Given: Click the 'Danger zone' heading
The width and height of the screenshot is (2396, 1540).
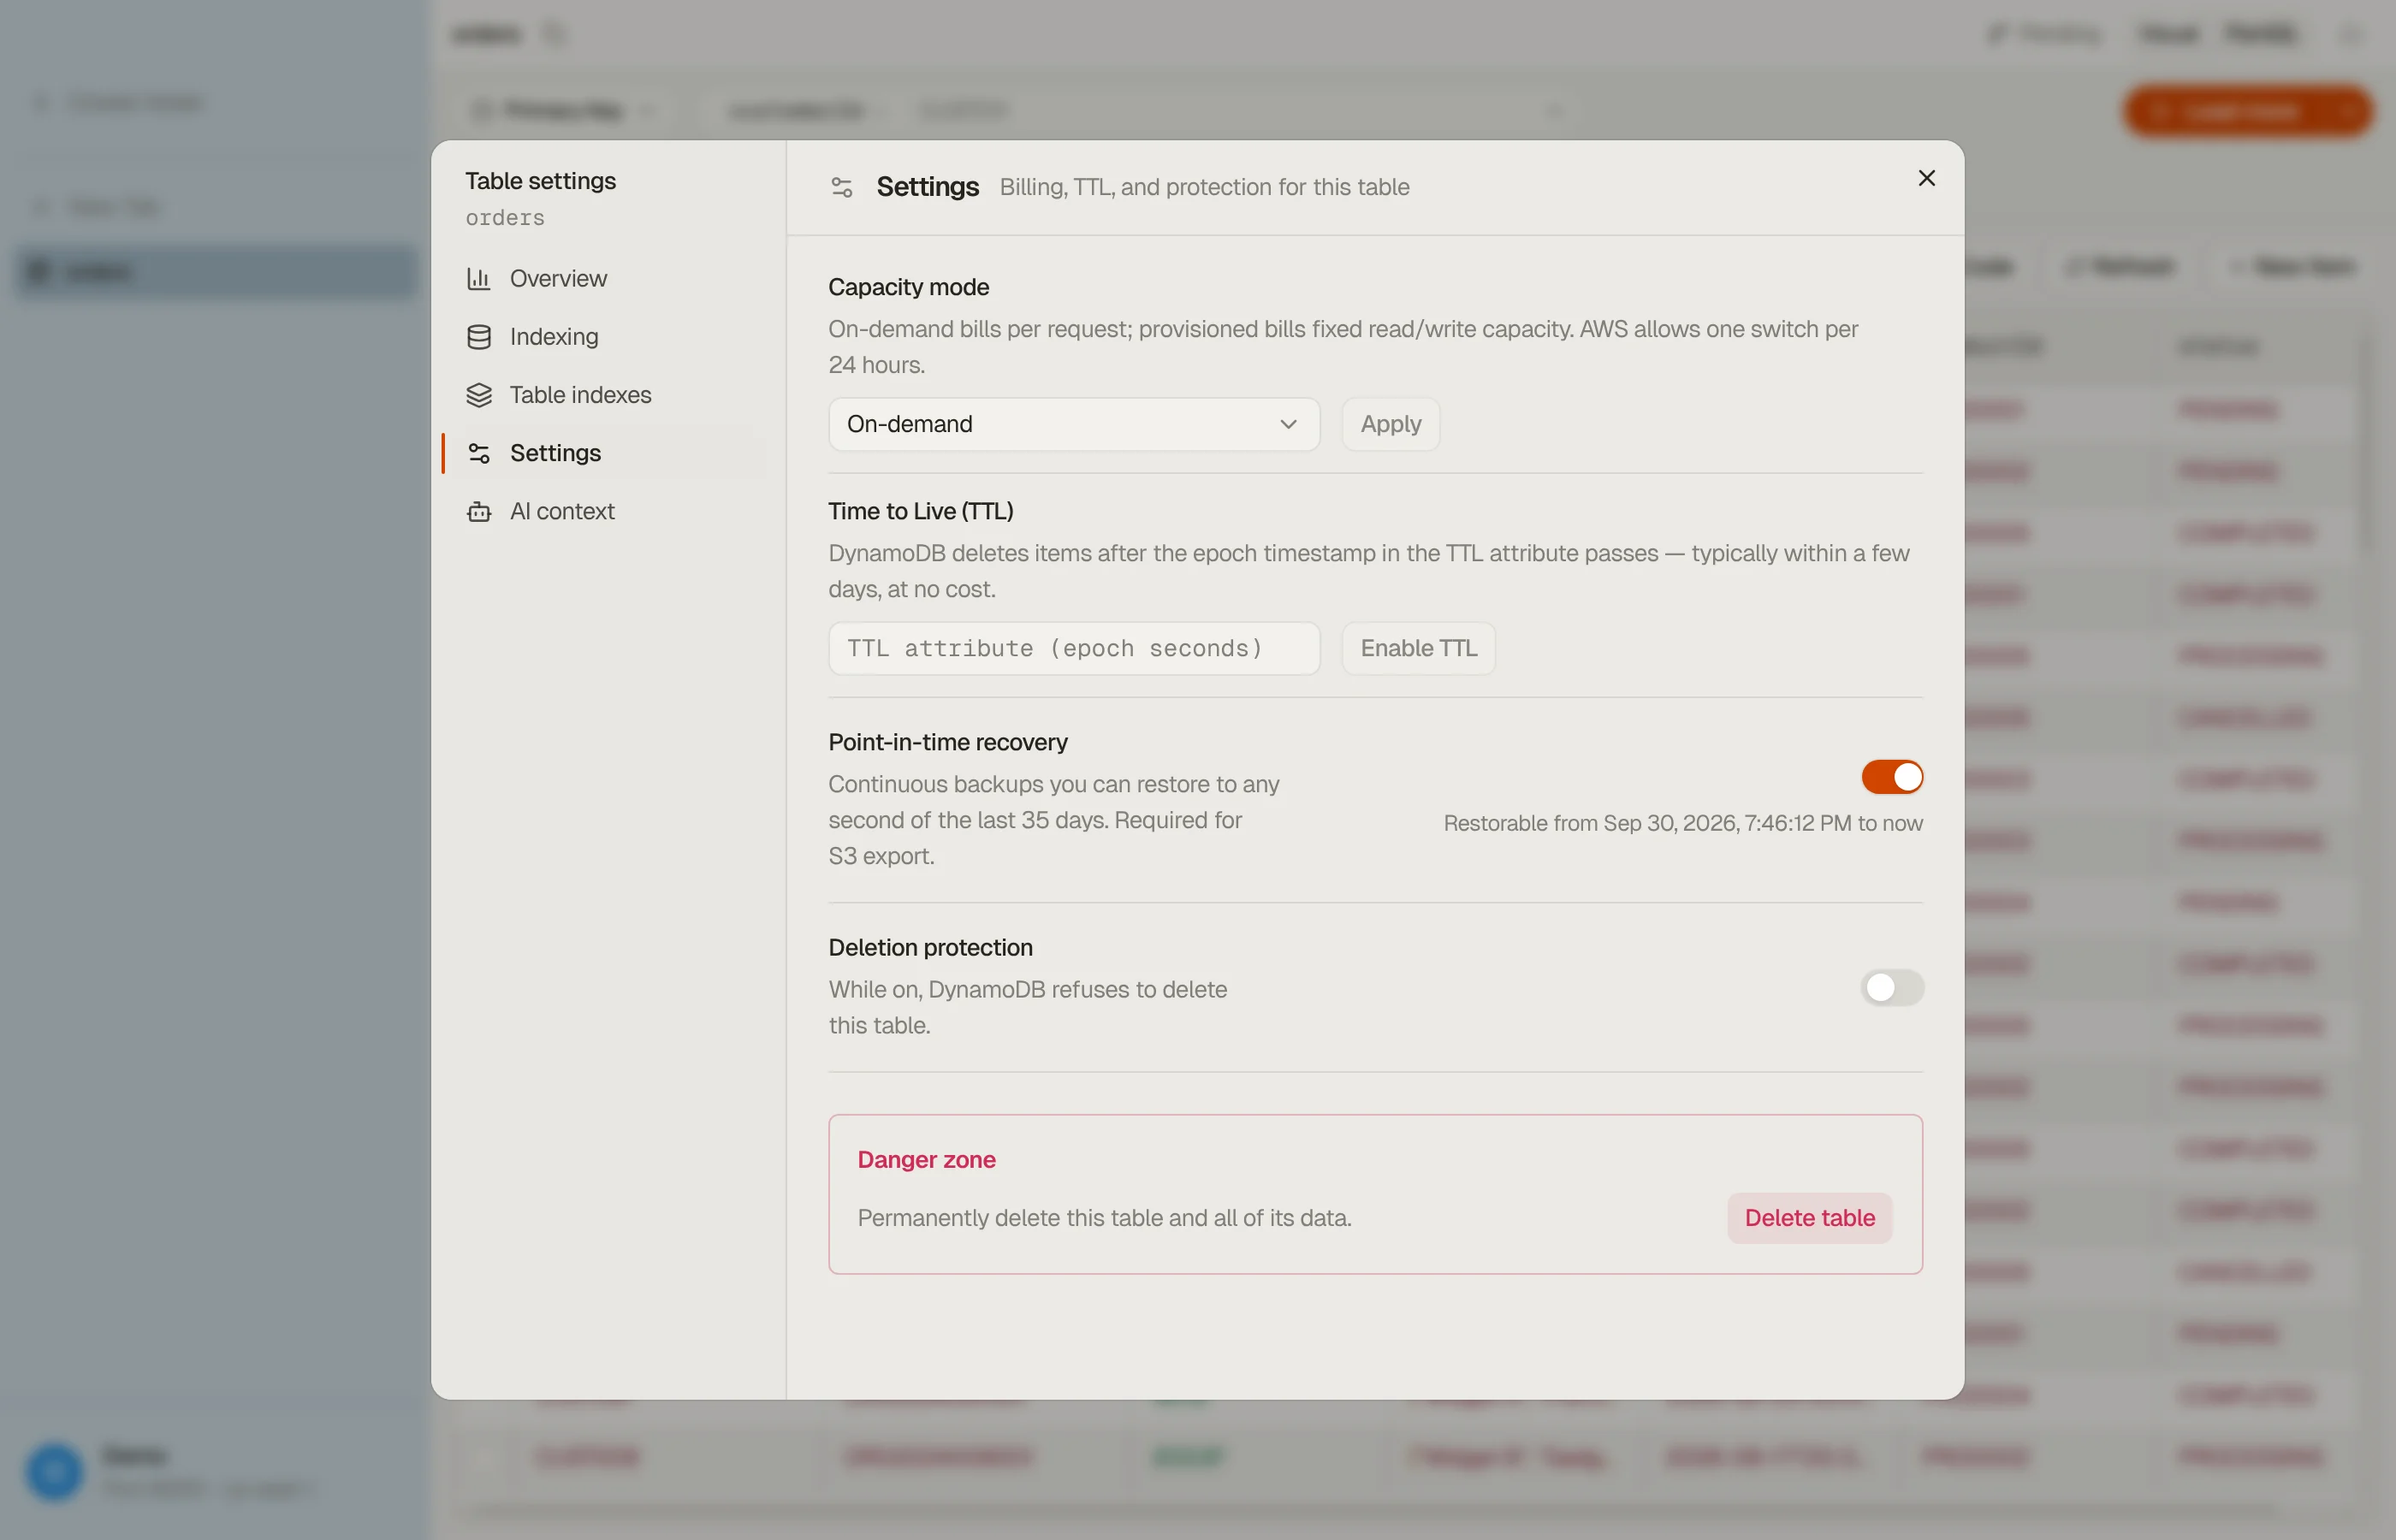Looking at the screenshot, I should tap(926, 1159).
